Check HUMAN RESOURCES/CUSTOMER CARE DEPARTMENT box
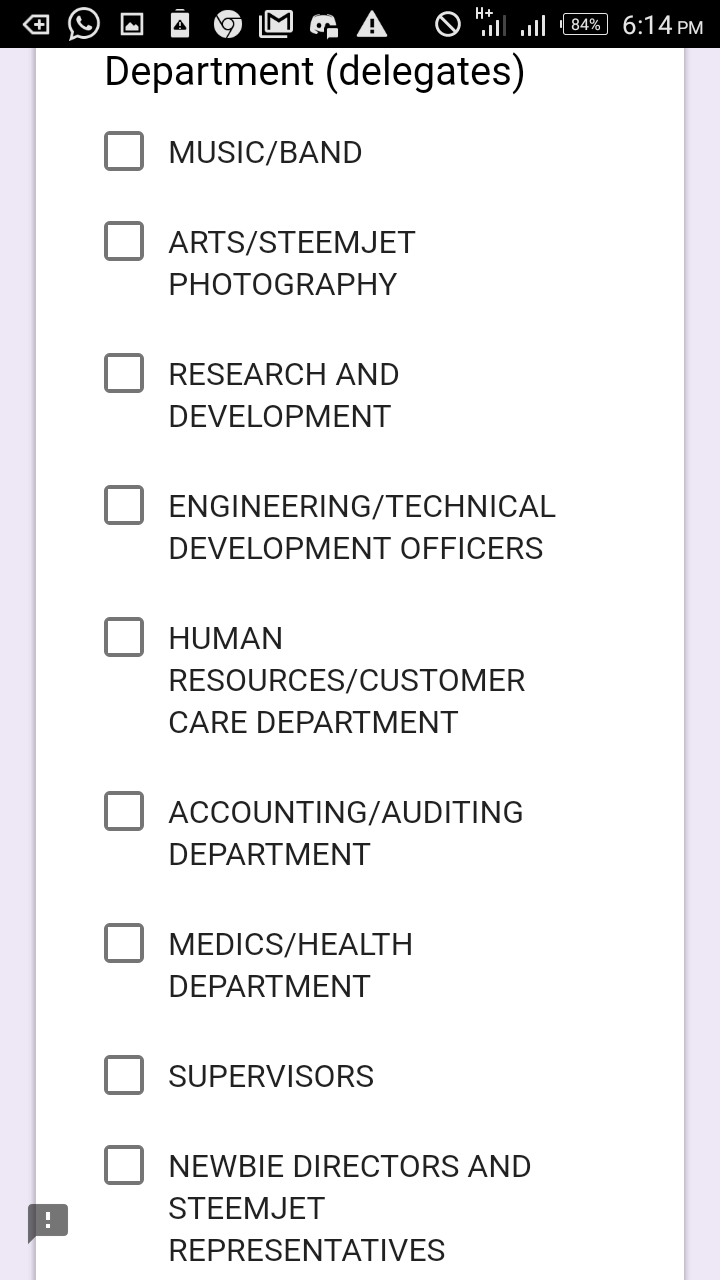Viewport: 720px width, 1280px height. point(124,637)
